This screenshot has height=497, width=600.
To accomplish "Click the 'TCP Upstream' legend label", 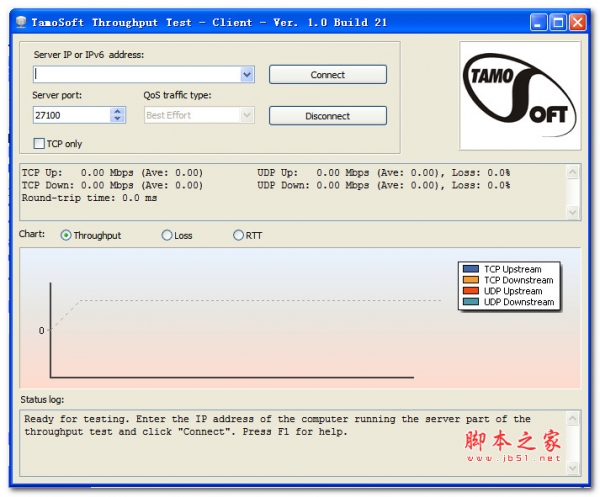I will (x=512, y=269).
